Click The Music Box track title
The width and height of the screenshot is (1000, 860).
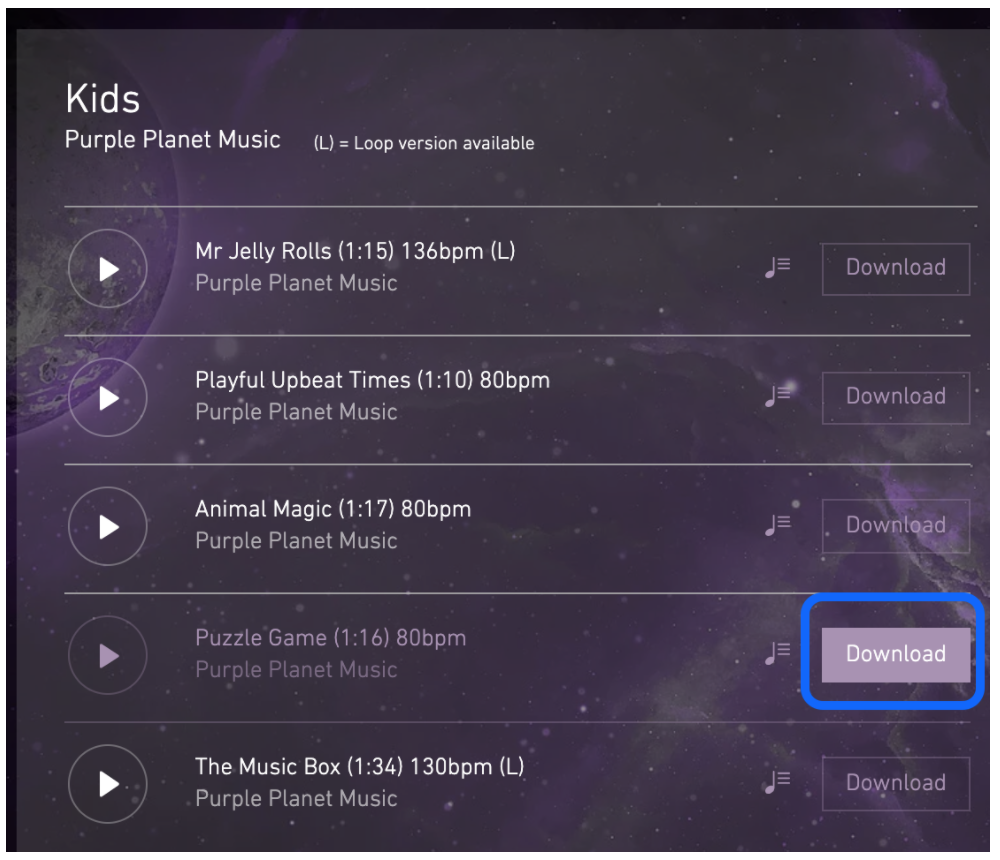359,767
